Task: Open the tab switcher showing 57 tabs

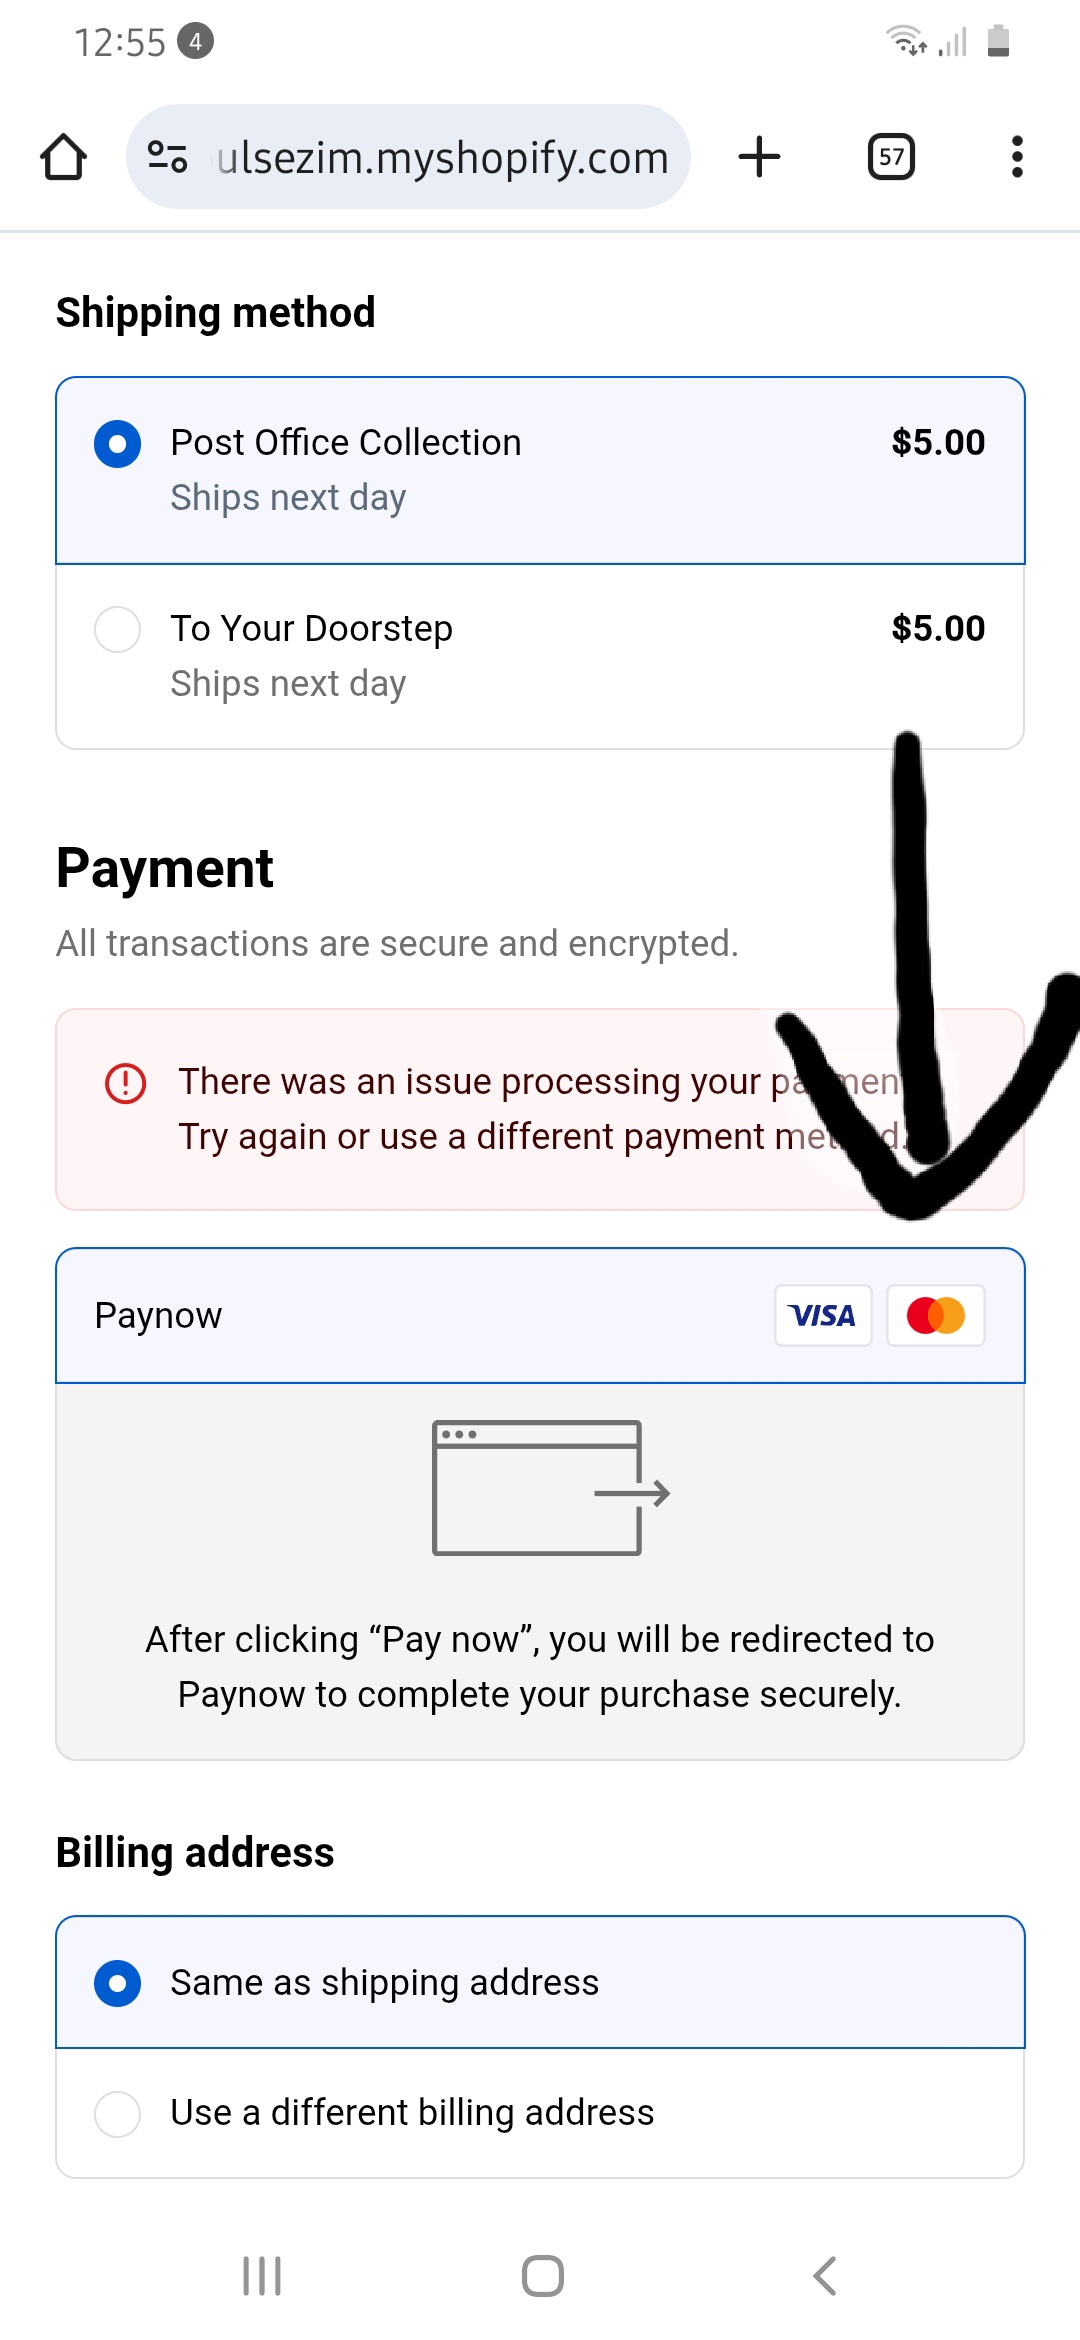Action: pyautogui.click(x=891, y=157)
